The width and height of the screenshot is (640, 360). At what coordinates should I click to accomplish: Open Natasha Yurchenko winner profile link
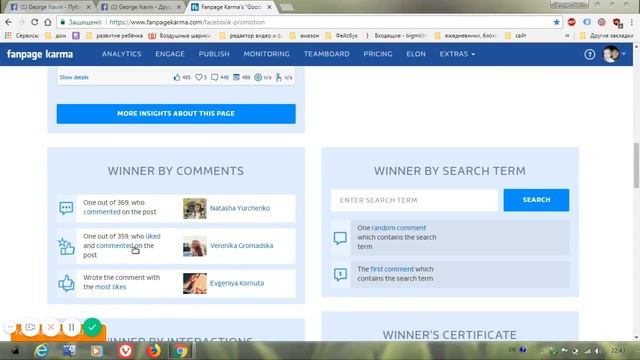click(240, 208)
